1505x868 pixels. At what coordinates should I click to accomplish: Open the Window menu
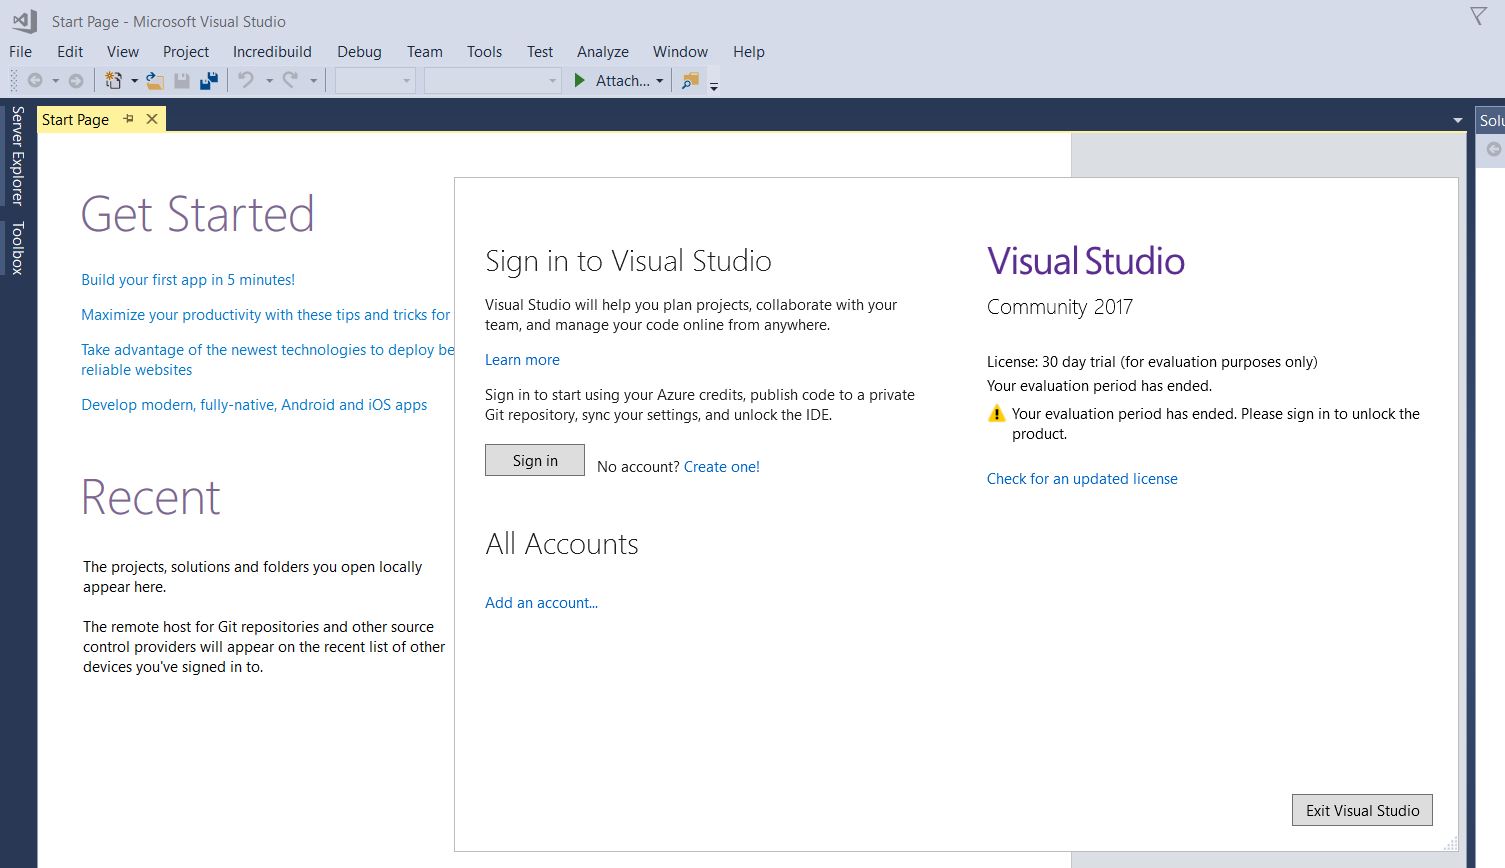click(680, 52)
